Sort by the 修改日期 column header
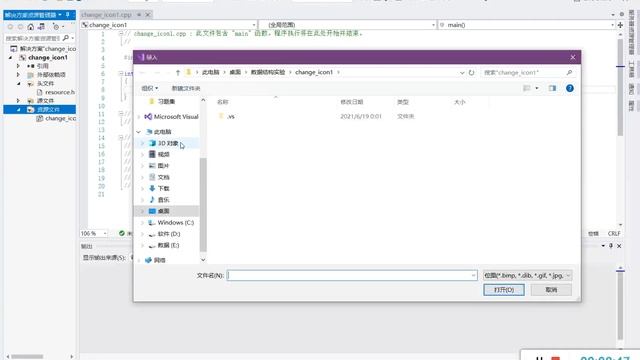 pyautogui.click(x=351, y=102)
